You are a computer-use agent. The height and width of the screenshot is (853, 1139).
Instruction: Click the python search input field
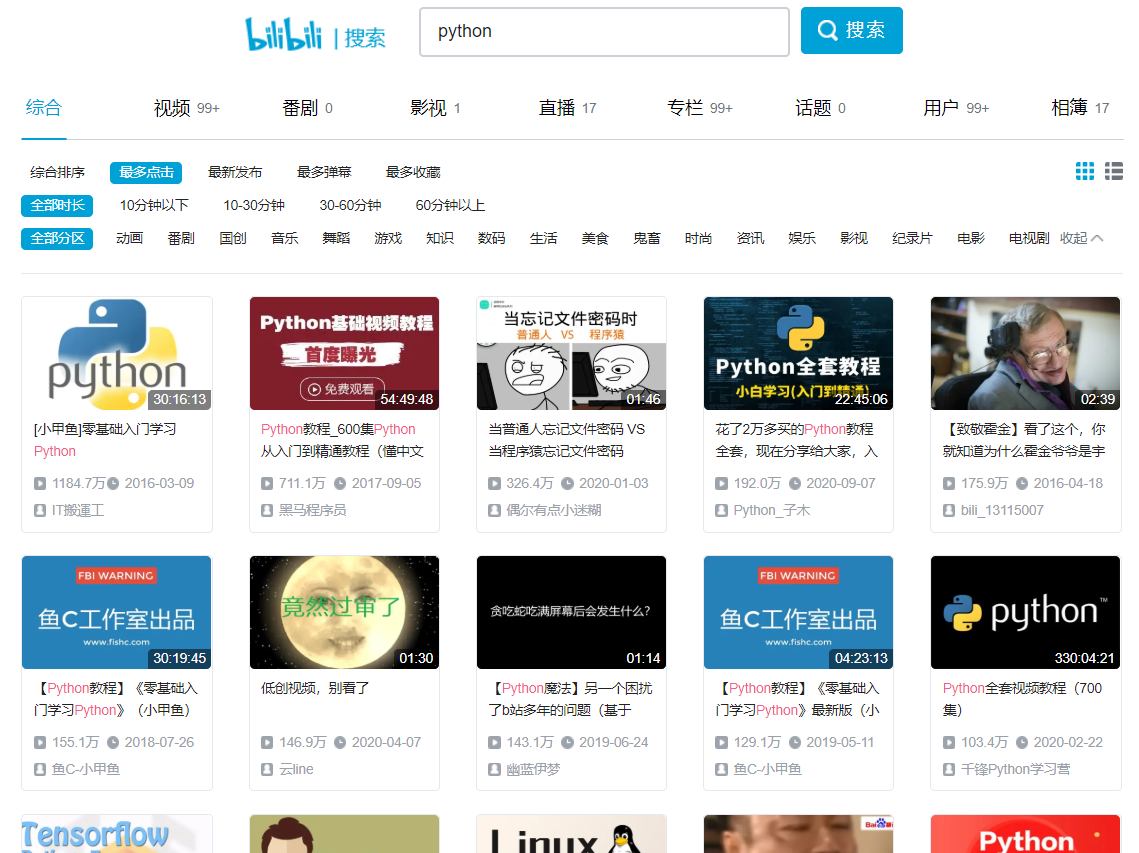tap(604, 31)
